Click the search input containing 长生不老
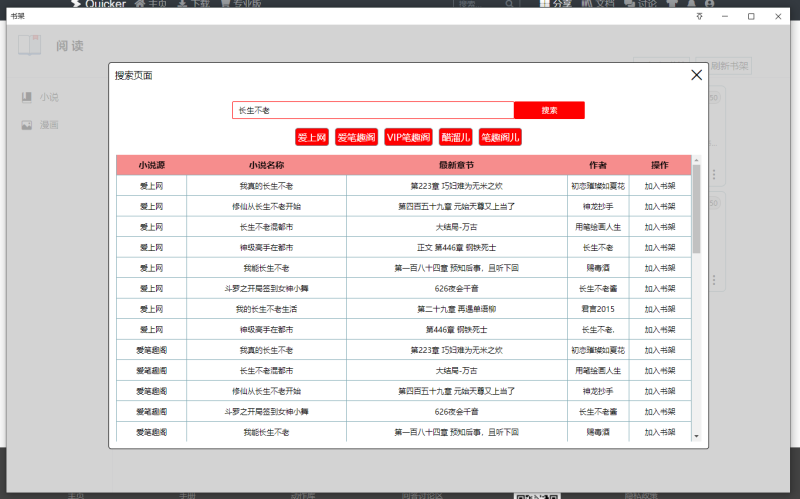 [x=373, y=110]
